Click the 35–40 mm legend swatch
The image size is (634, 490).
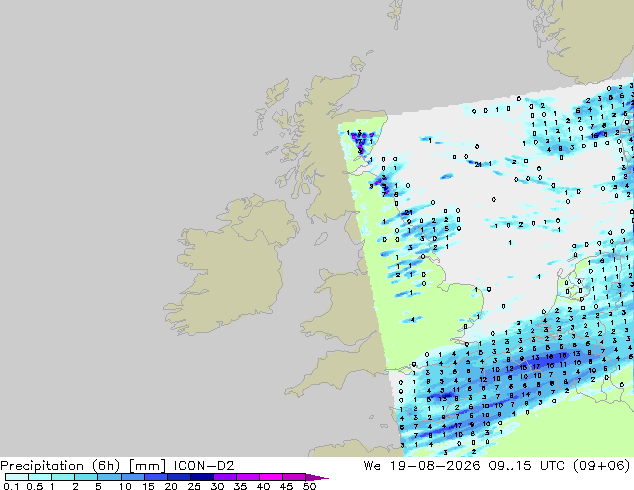[247, 477]
